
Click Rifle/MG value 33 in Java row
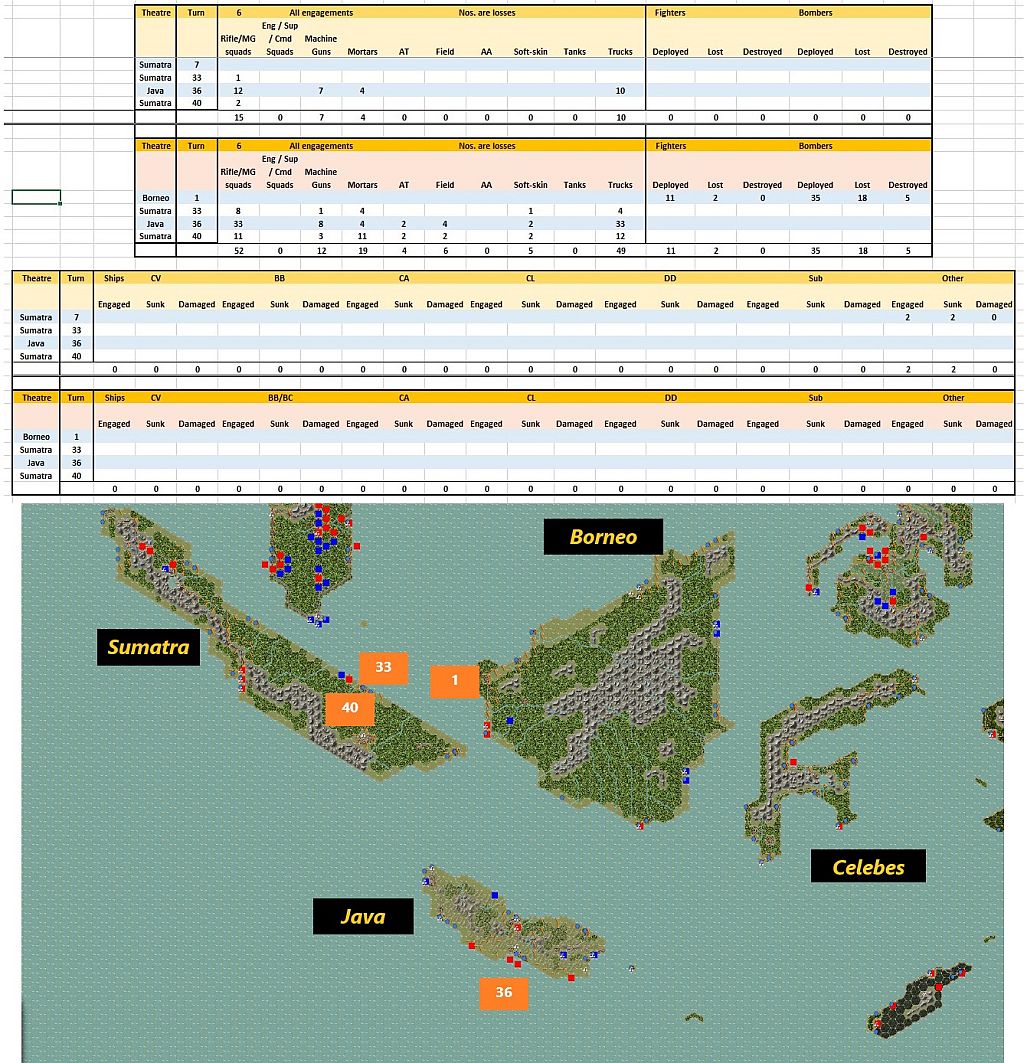pos(239,224)
